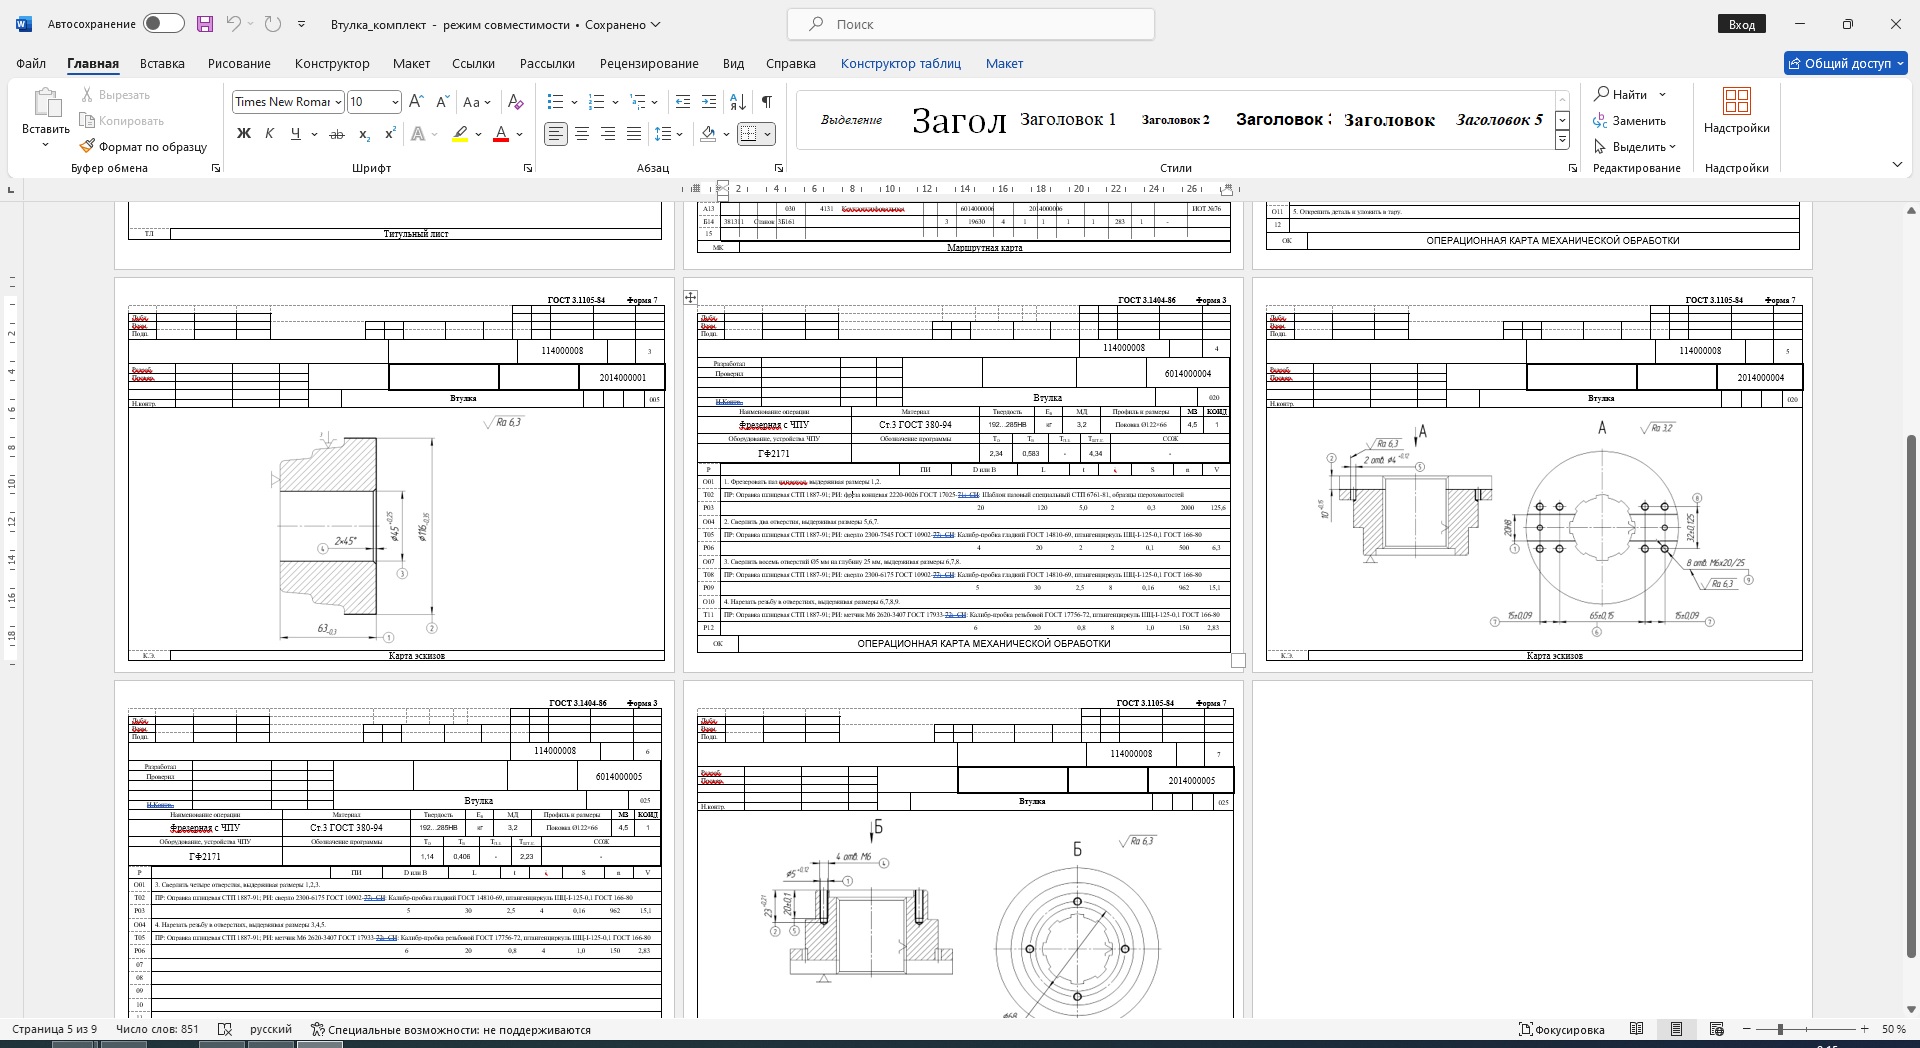Center-align the paragraph text

pyautogui.click(x=582, y=134)
